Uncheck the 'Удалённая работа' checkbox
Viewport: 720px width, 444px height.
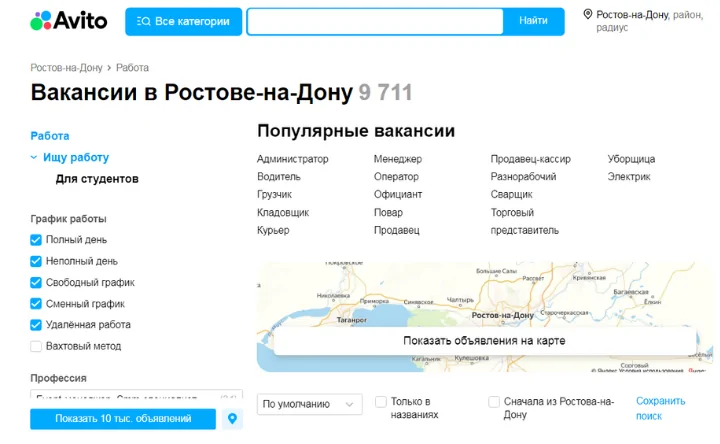(36, 325)
